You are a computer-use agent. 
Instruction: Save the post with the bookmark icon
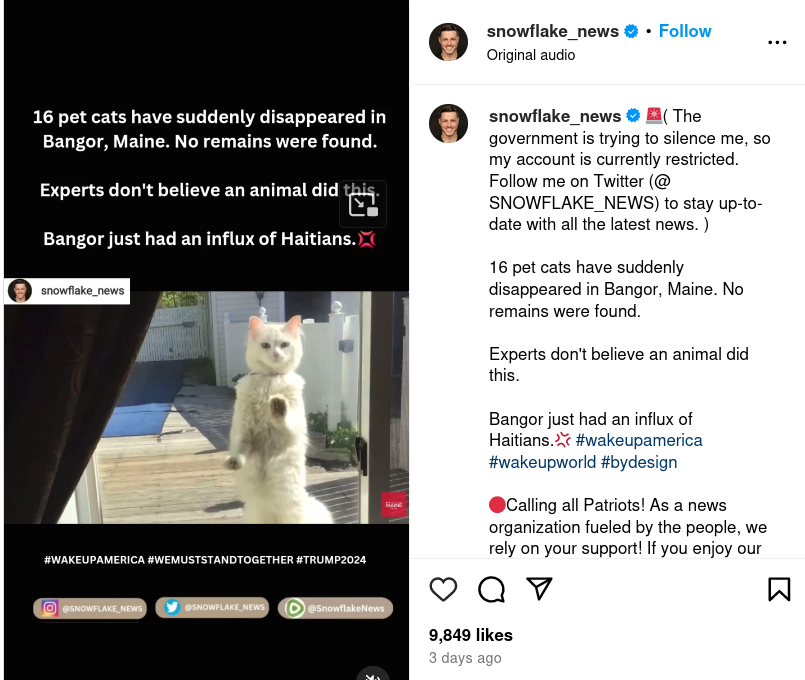tap(779, 589)
